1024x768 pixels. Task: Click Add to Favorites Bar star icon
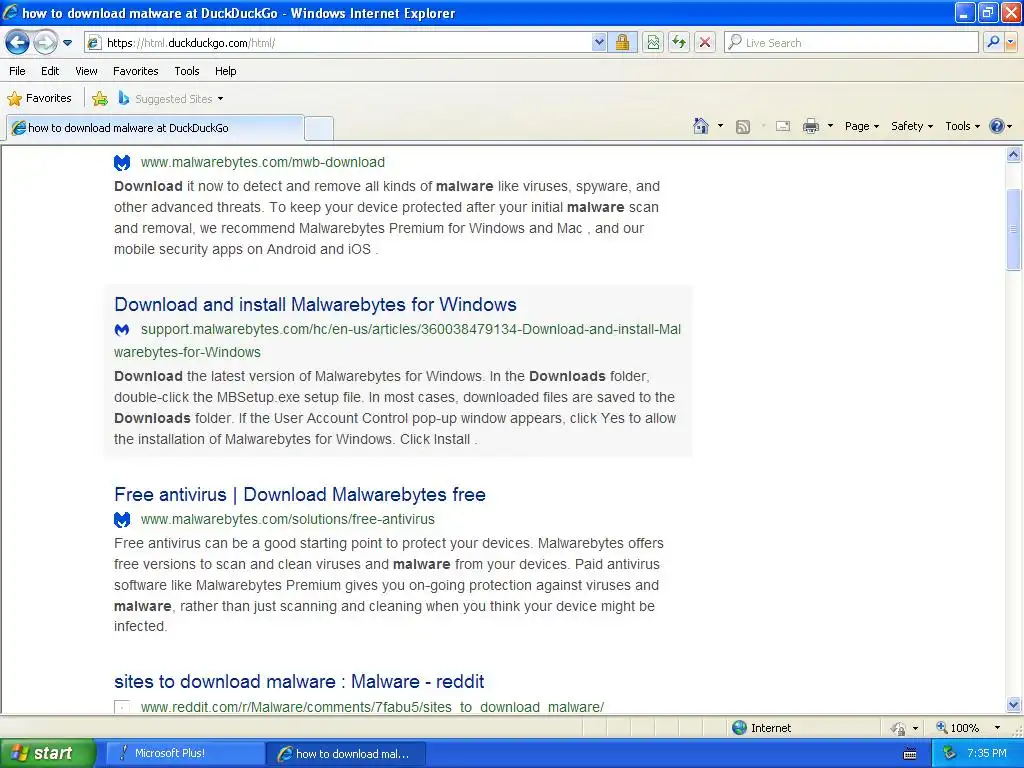(100, 99)
